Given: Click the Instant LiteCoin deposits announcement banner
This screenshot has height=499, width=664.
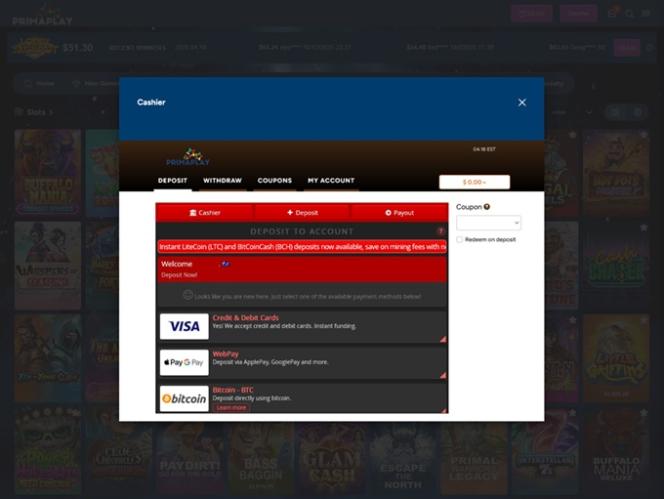Looking at the screenshot, I should [x=302, y=246].
